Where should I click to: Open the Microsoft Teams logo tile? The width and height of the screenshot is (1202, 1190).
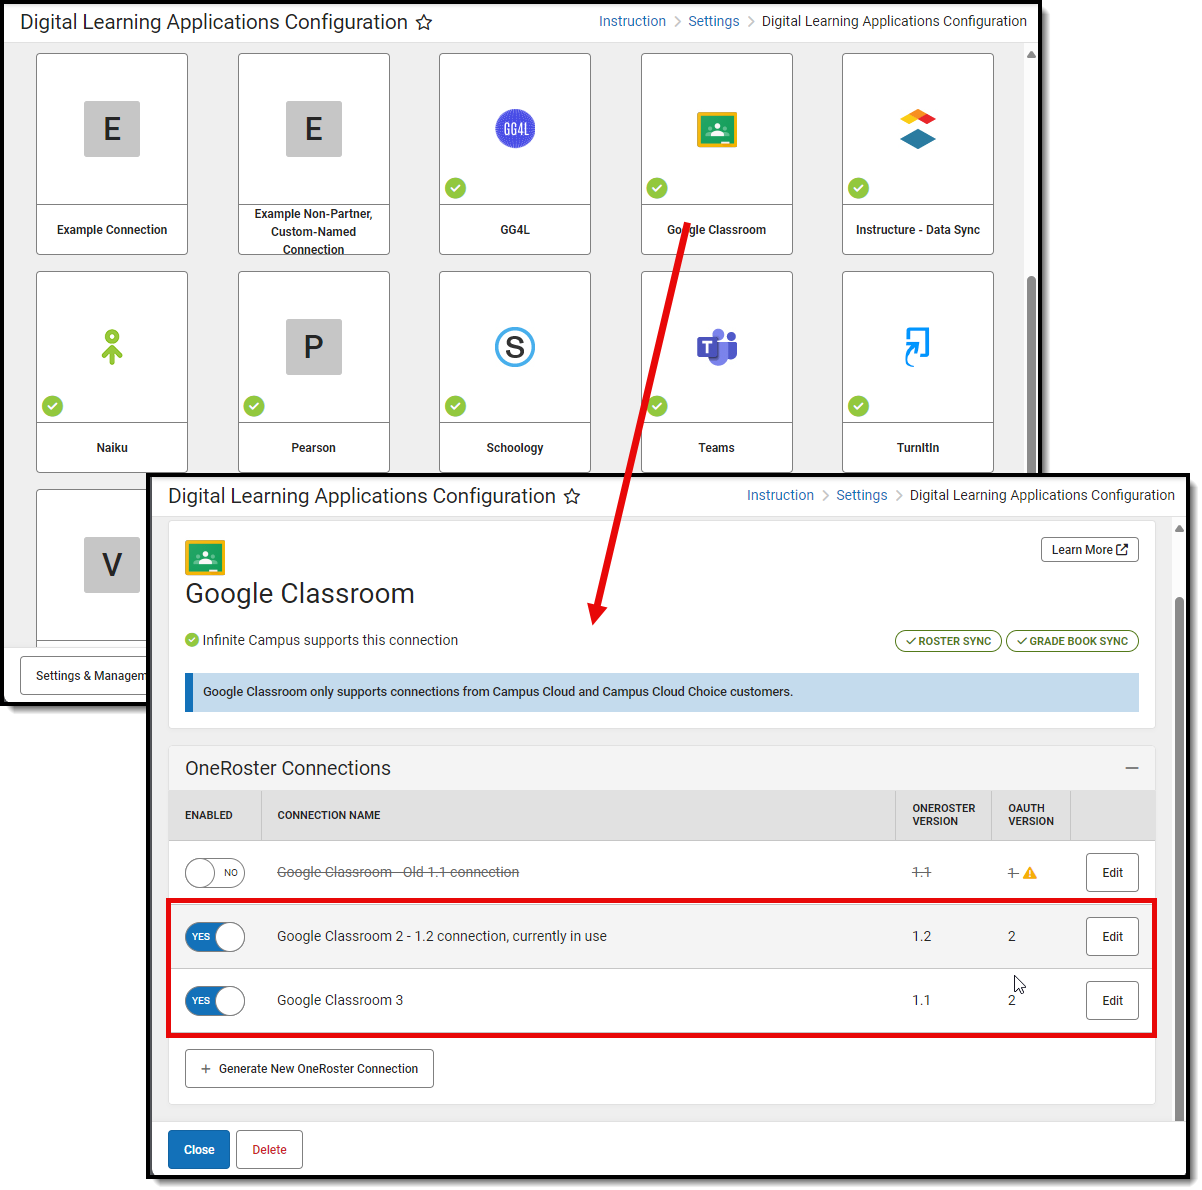tap(717, 347)
